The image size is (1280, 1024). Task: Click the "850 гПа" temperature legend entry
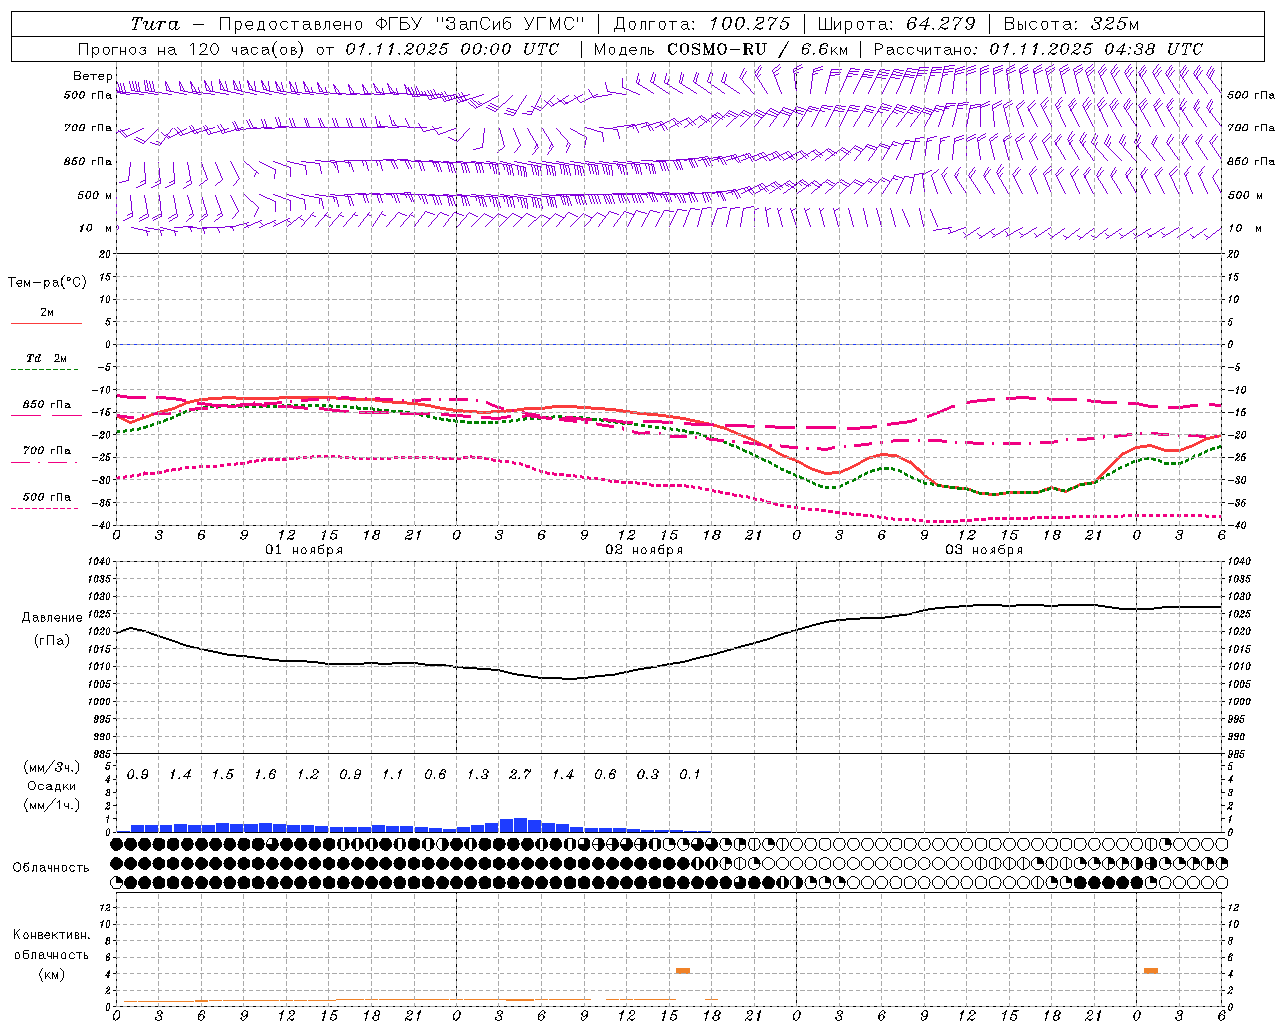(47, 405)
